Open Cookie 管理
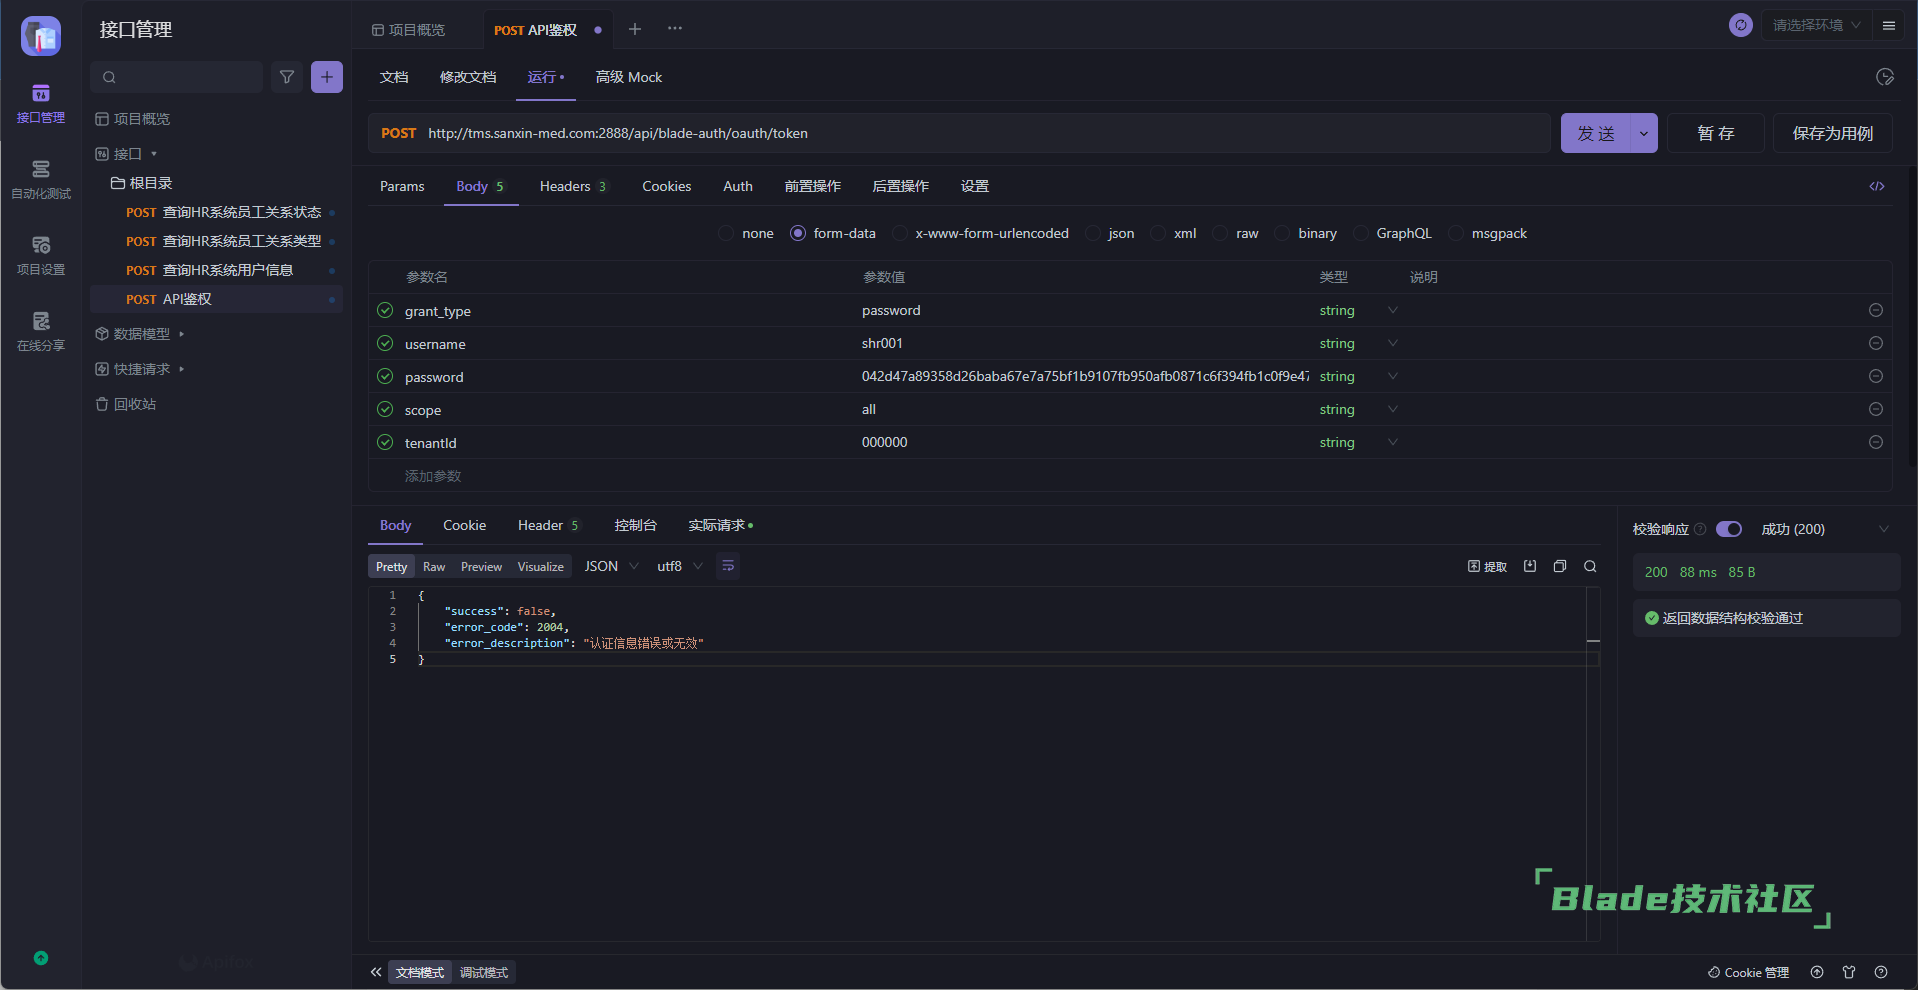The width and height of the screenshot is (1918, 990). (x=1748, y=972)
